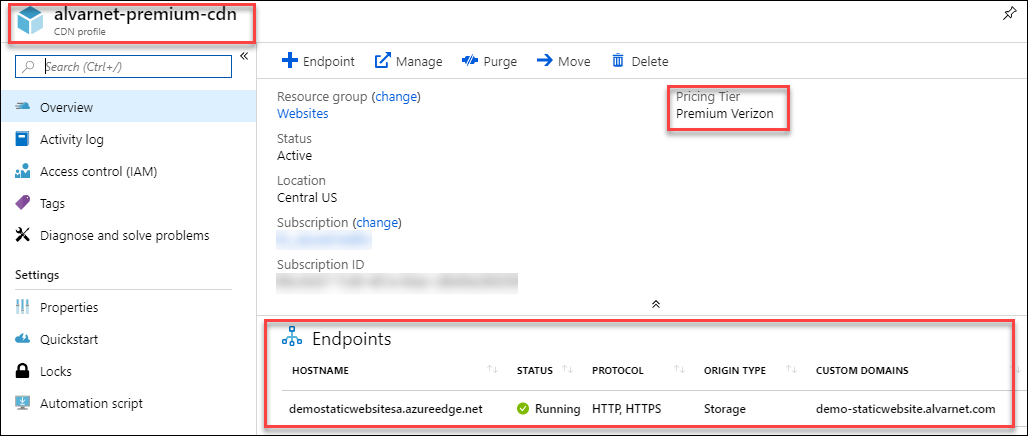Pin the blade using the pin icon
This screenshot has height=436, width=1028.
[x=1010, y=15]
